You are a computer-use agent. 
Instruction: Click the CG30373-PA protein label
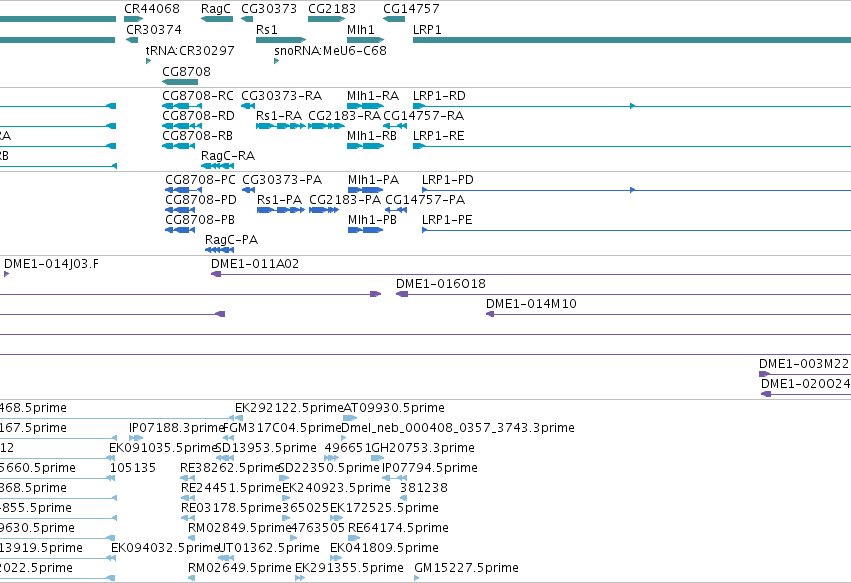pos(282,180)
